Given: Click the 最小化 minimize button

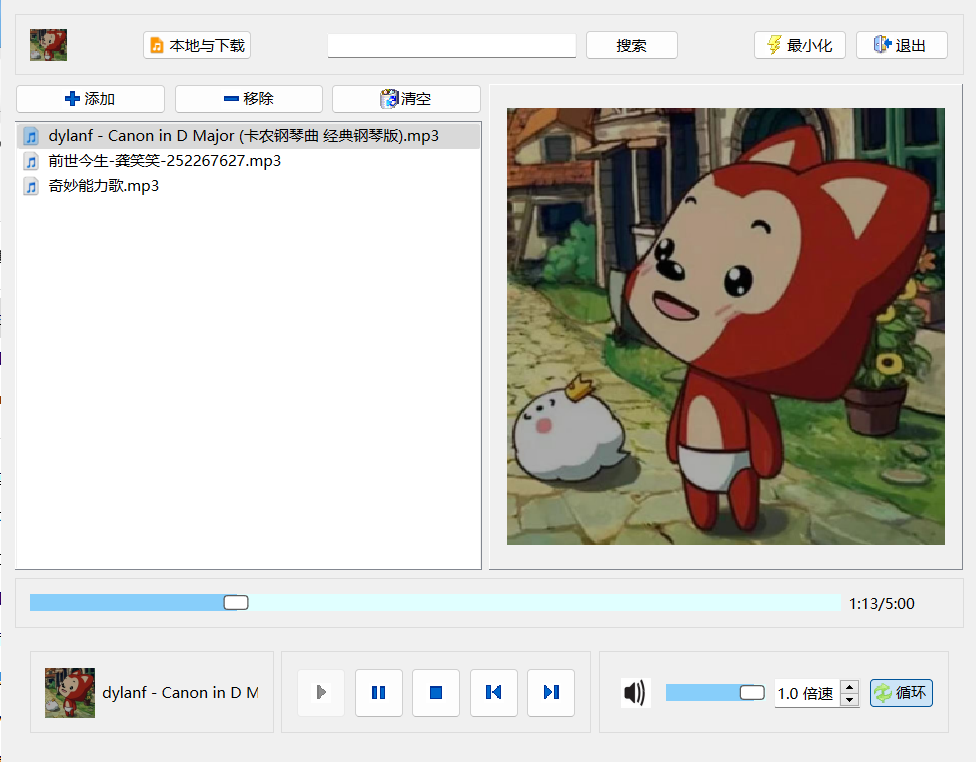Looking at the screenshot, I should click(800, 45).
